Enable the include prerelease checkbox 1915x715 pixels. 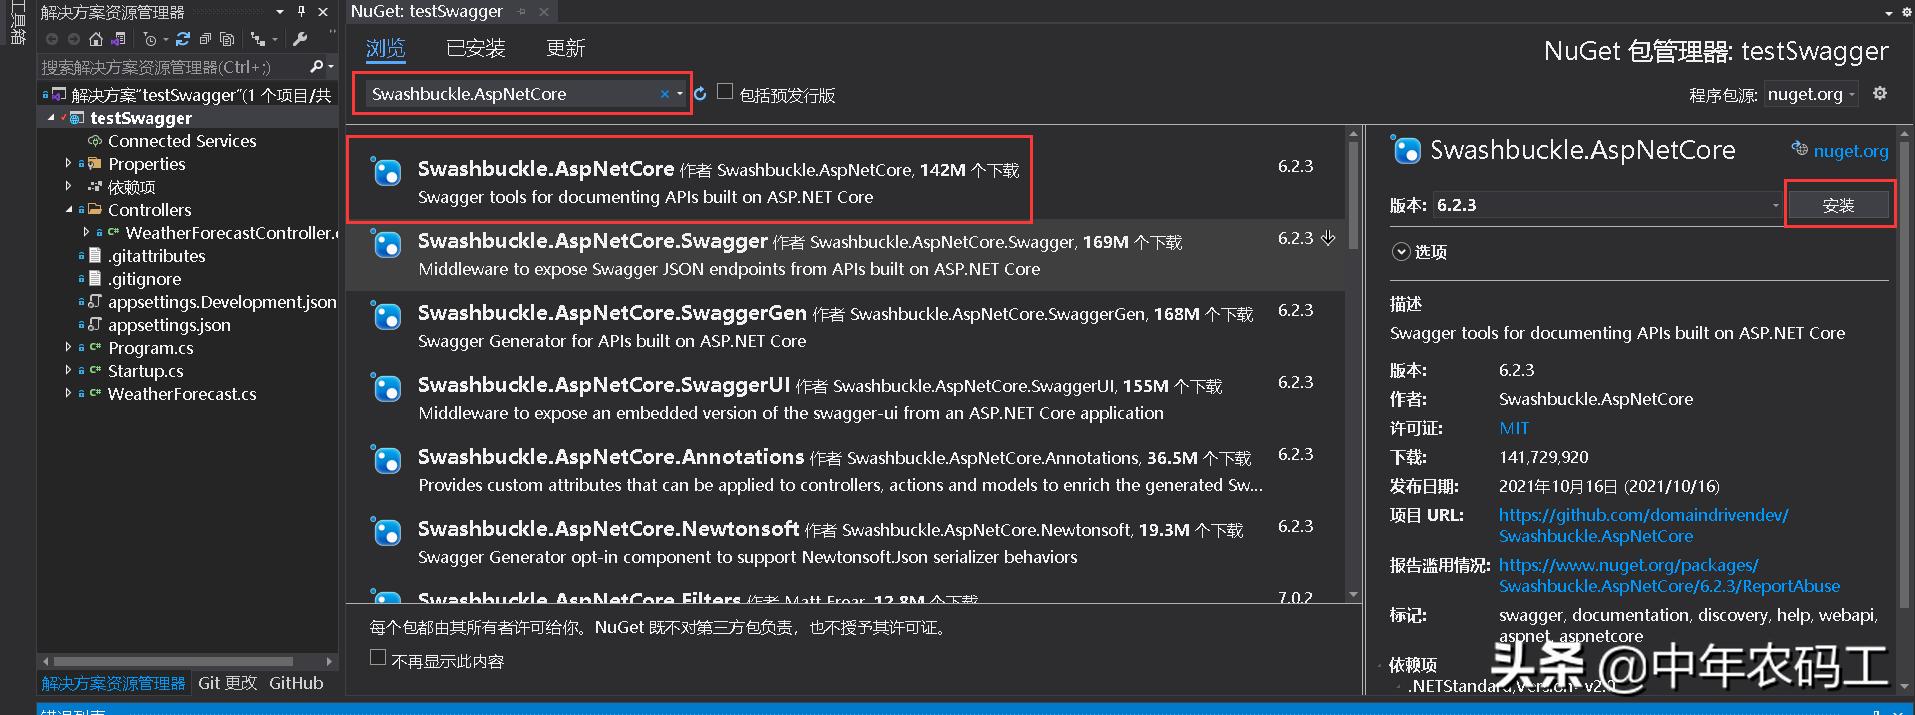[725, 91]
